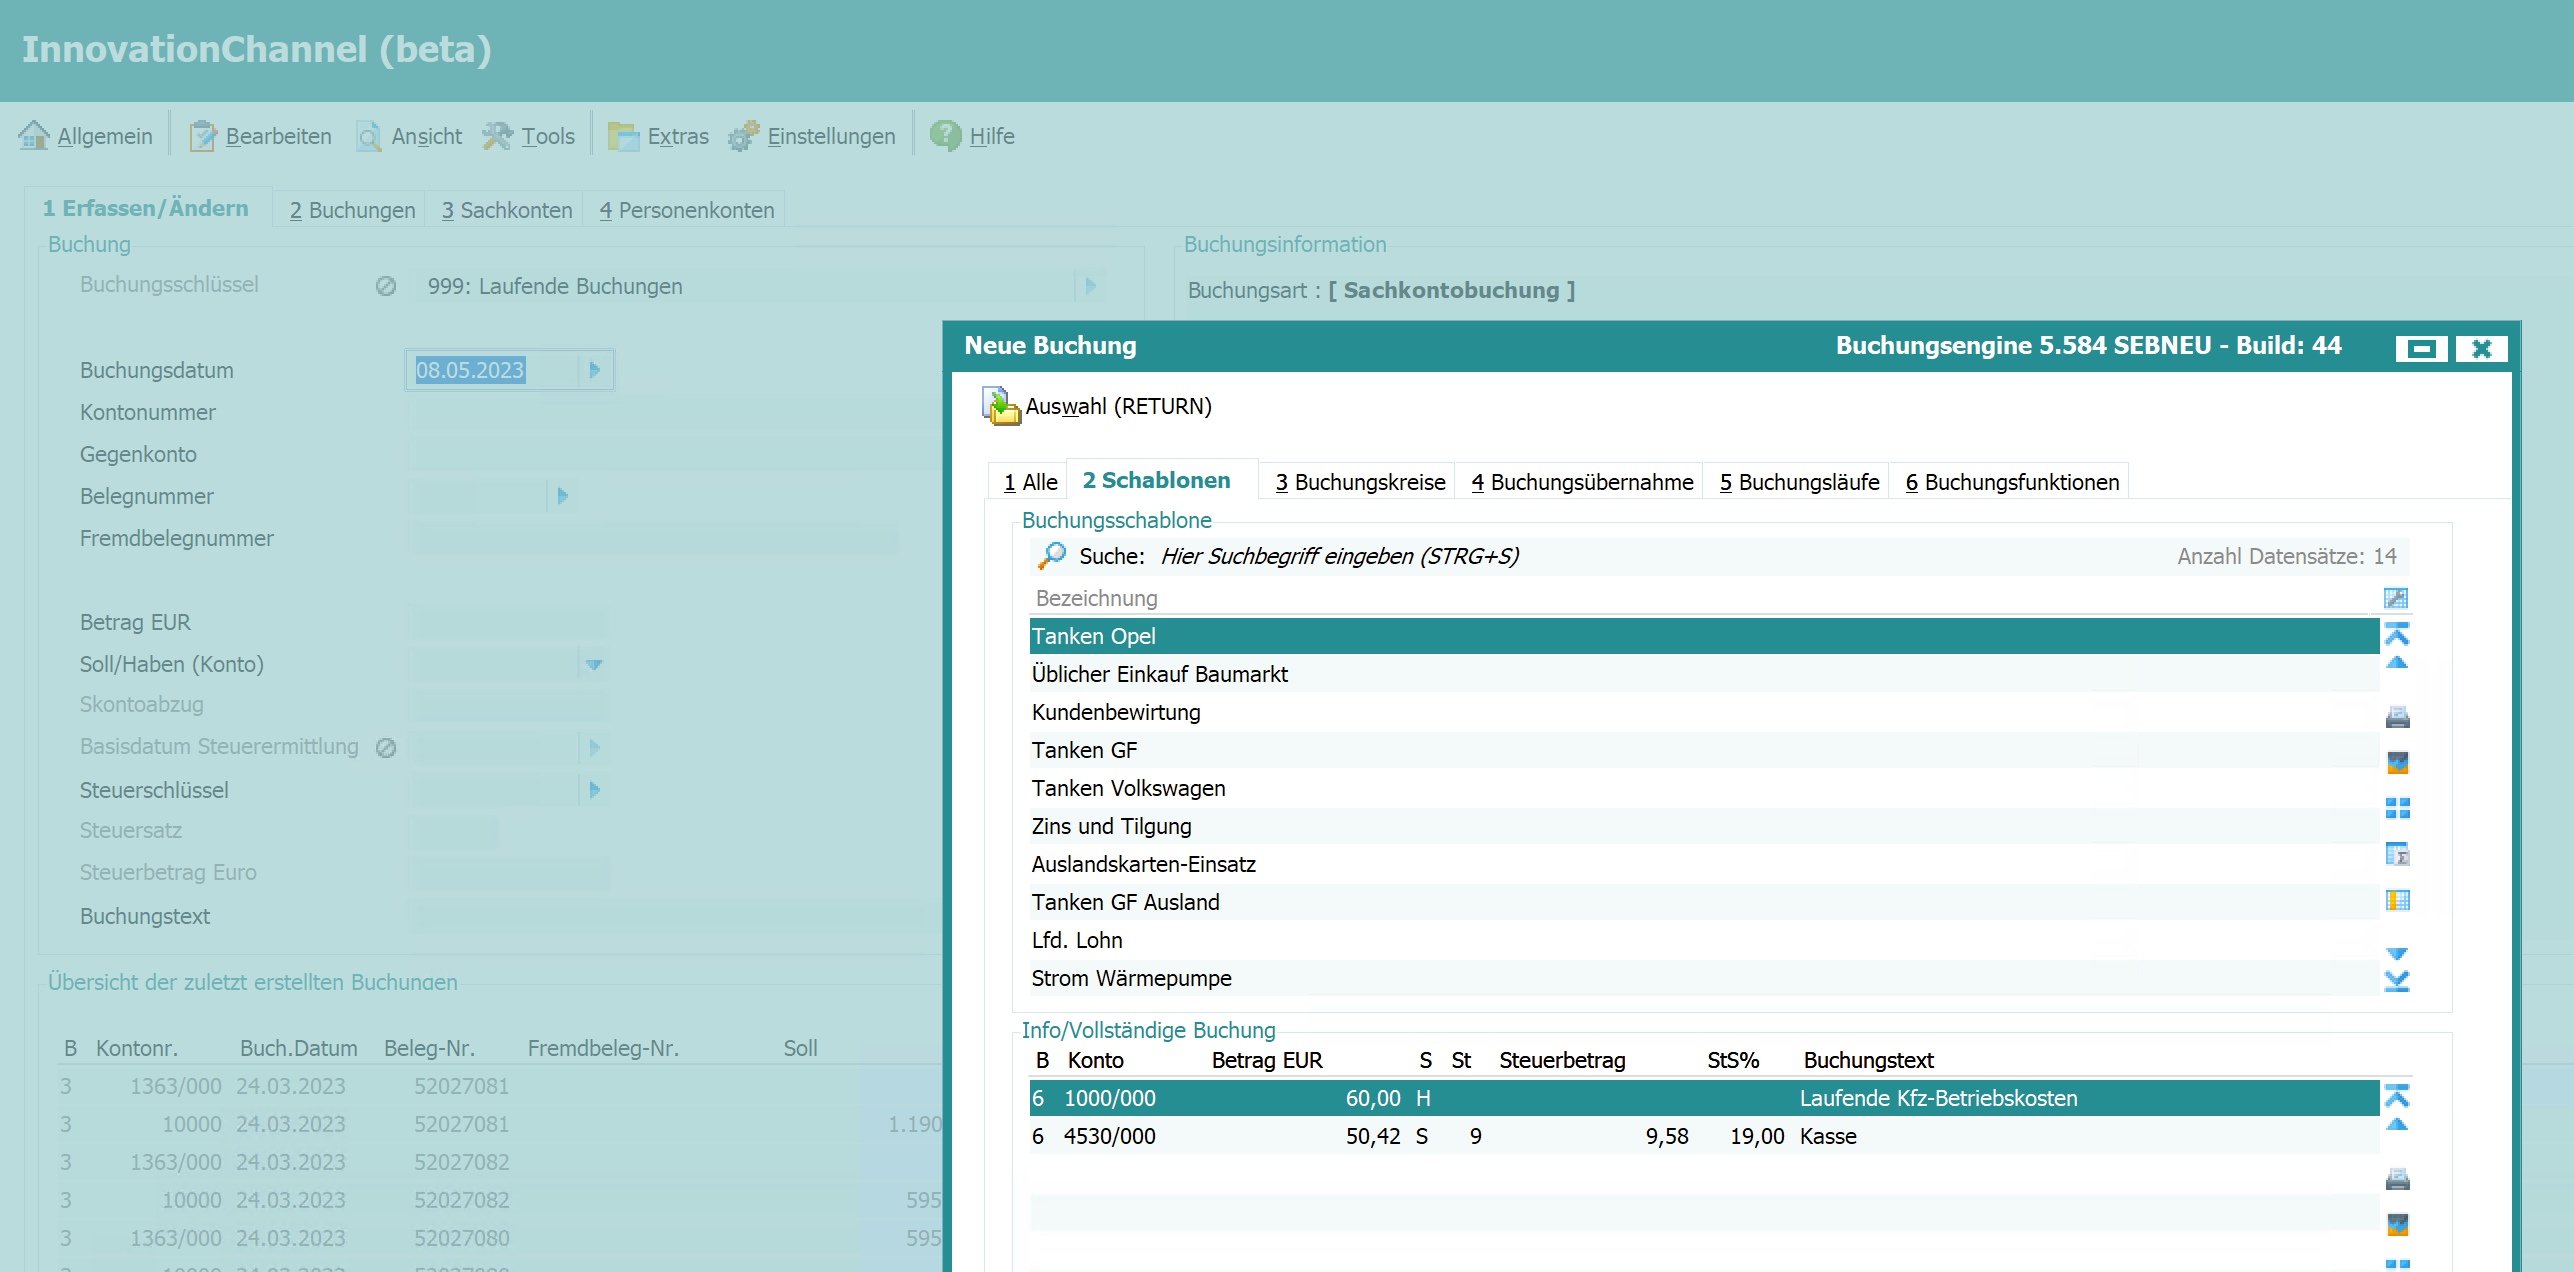Open Buchungsdatum date picker arrow
Viewport: 2574px width, 1272px height.
tap(595, 370)
